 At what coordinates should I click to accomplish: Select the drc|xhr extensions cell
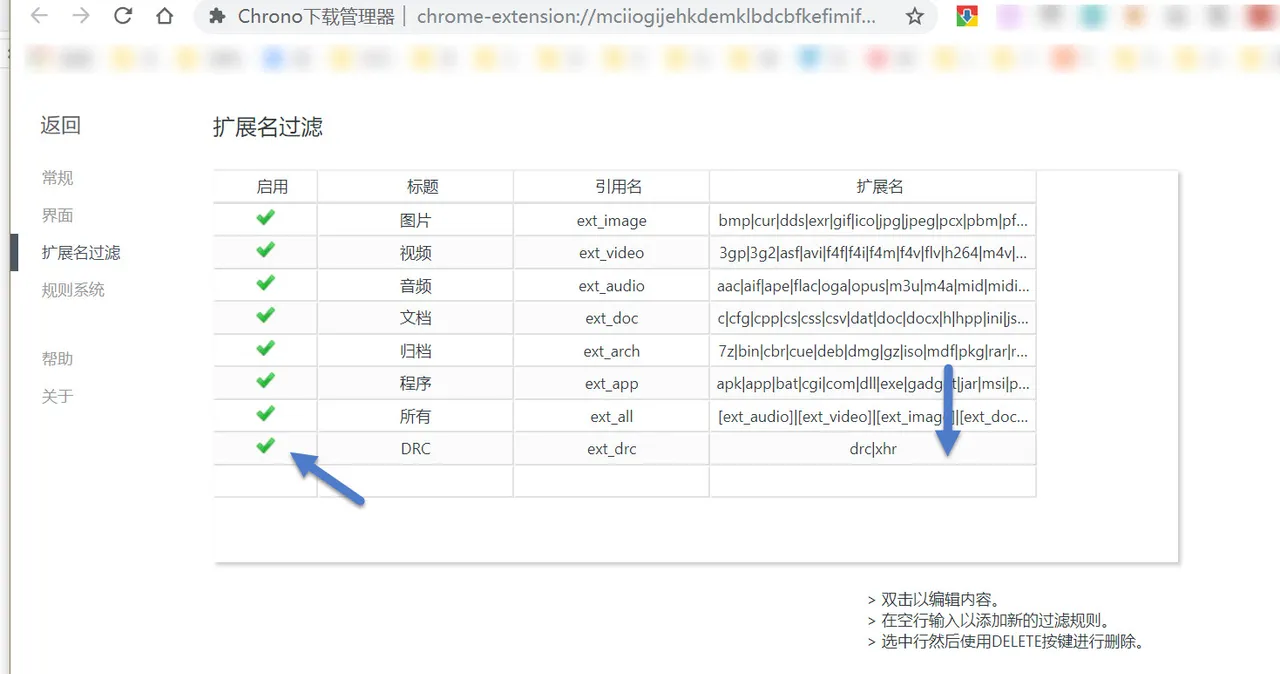(x=873, y=449)
